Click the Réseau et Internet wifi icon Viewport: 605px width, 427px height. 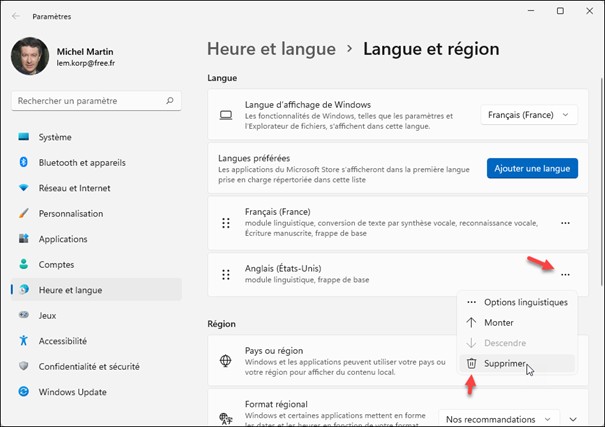coord(24,188)
